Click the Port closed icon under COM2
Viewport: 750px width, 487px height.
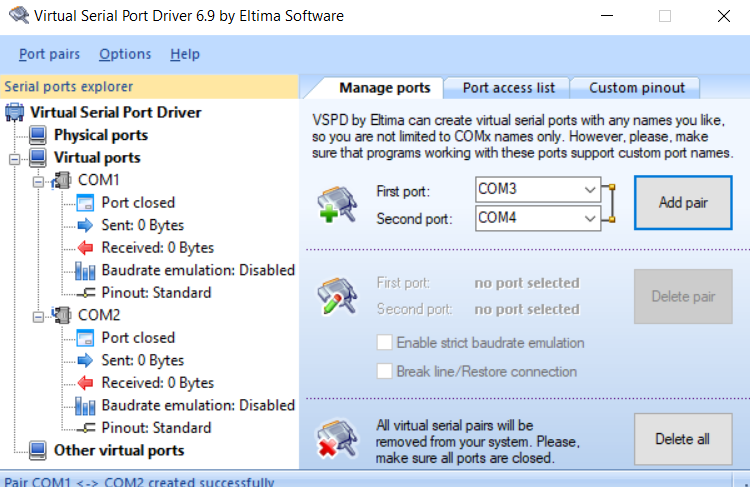click(x=85, y=338)
